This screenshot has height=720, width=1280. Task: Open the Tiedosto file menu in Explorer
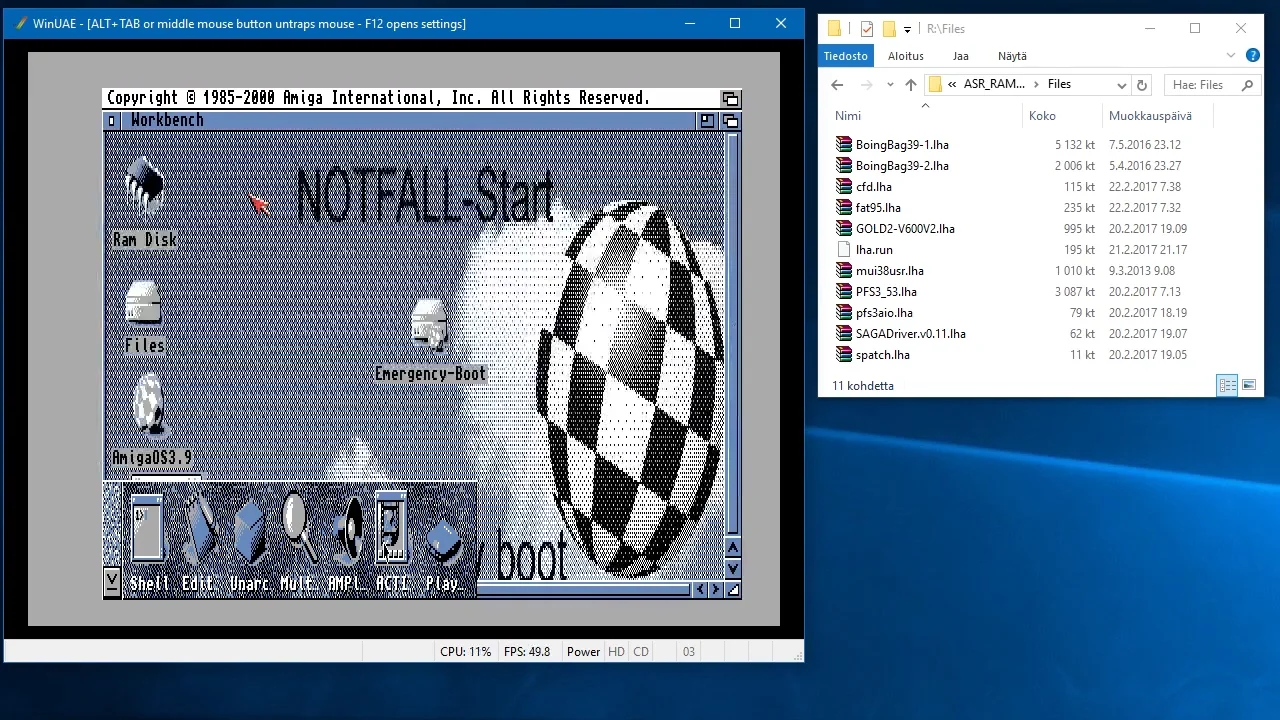click(845, 56)
